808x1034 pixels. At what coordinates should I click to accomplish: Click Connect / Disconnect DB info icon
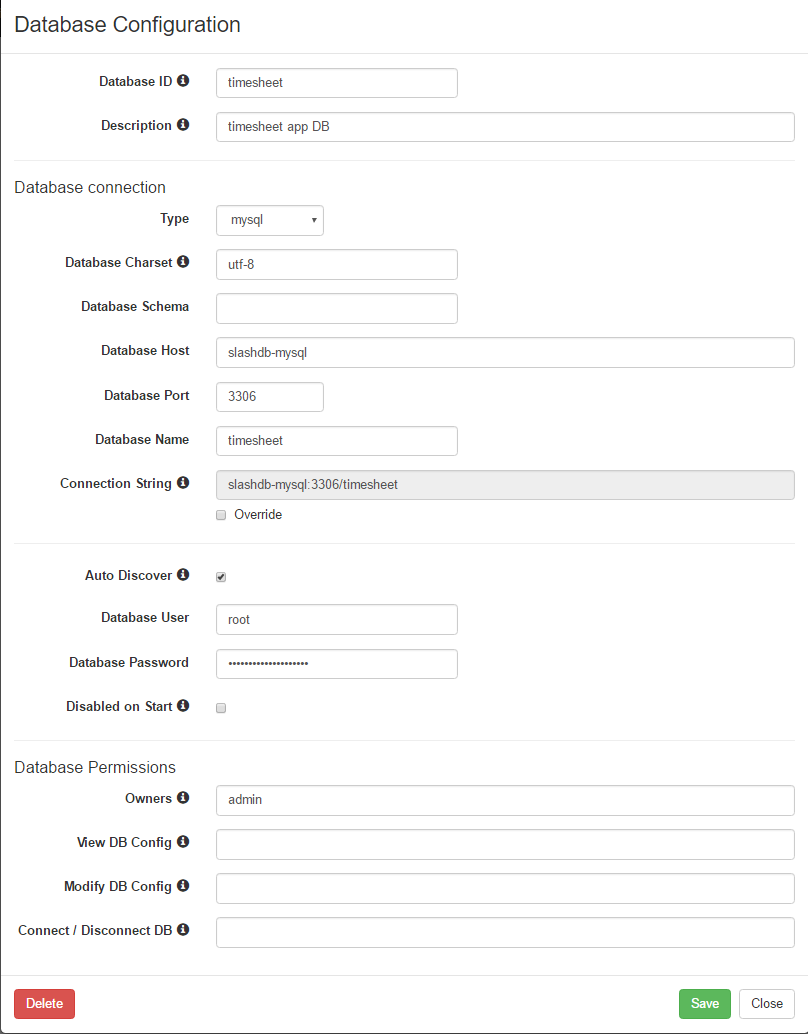coord(183,929)
